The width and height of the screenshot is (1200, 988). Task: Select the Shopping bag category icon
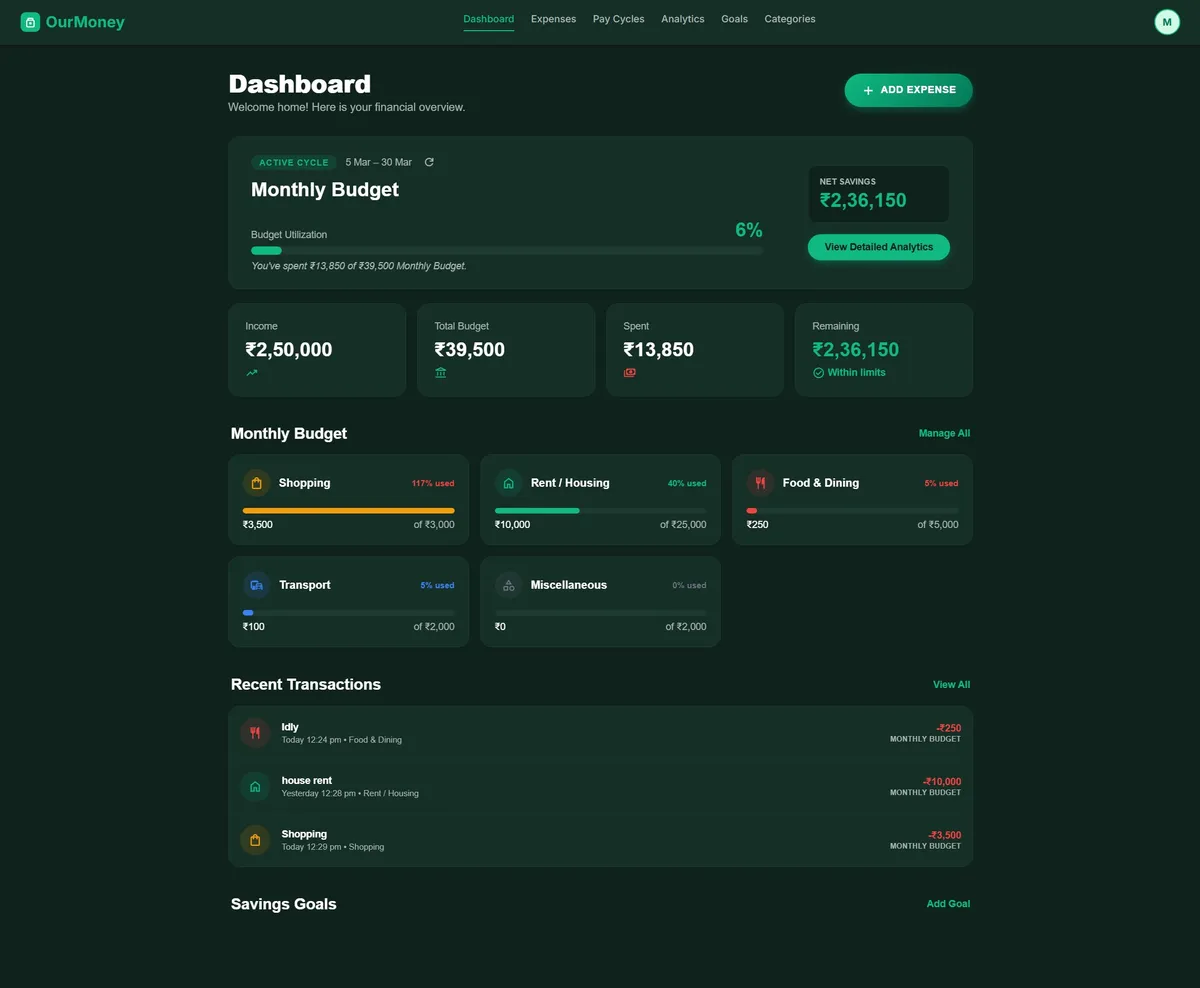256,483
